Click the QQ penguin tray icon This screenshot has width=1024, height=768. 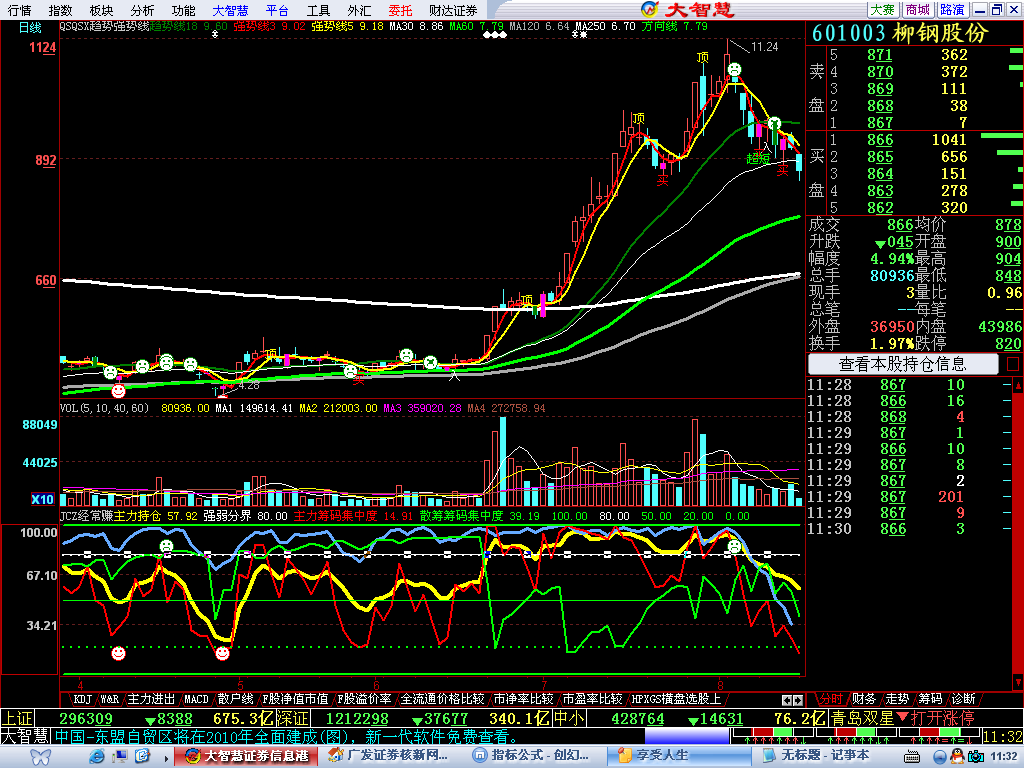957,757
